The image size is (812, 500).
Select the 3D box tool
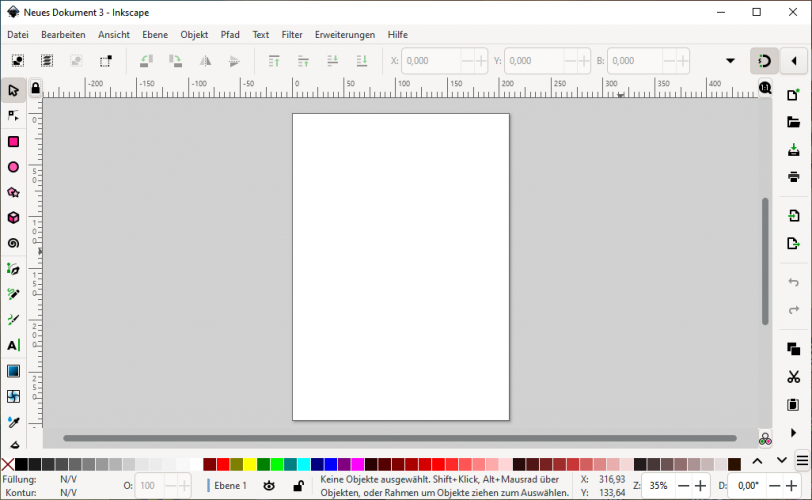click(13, 218)
